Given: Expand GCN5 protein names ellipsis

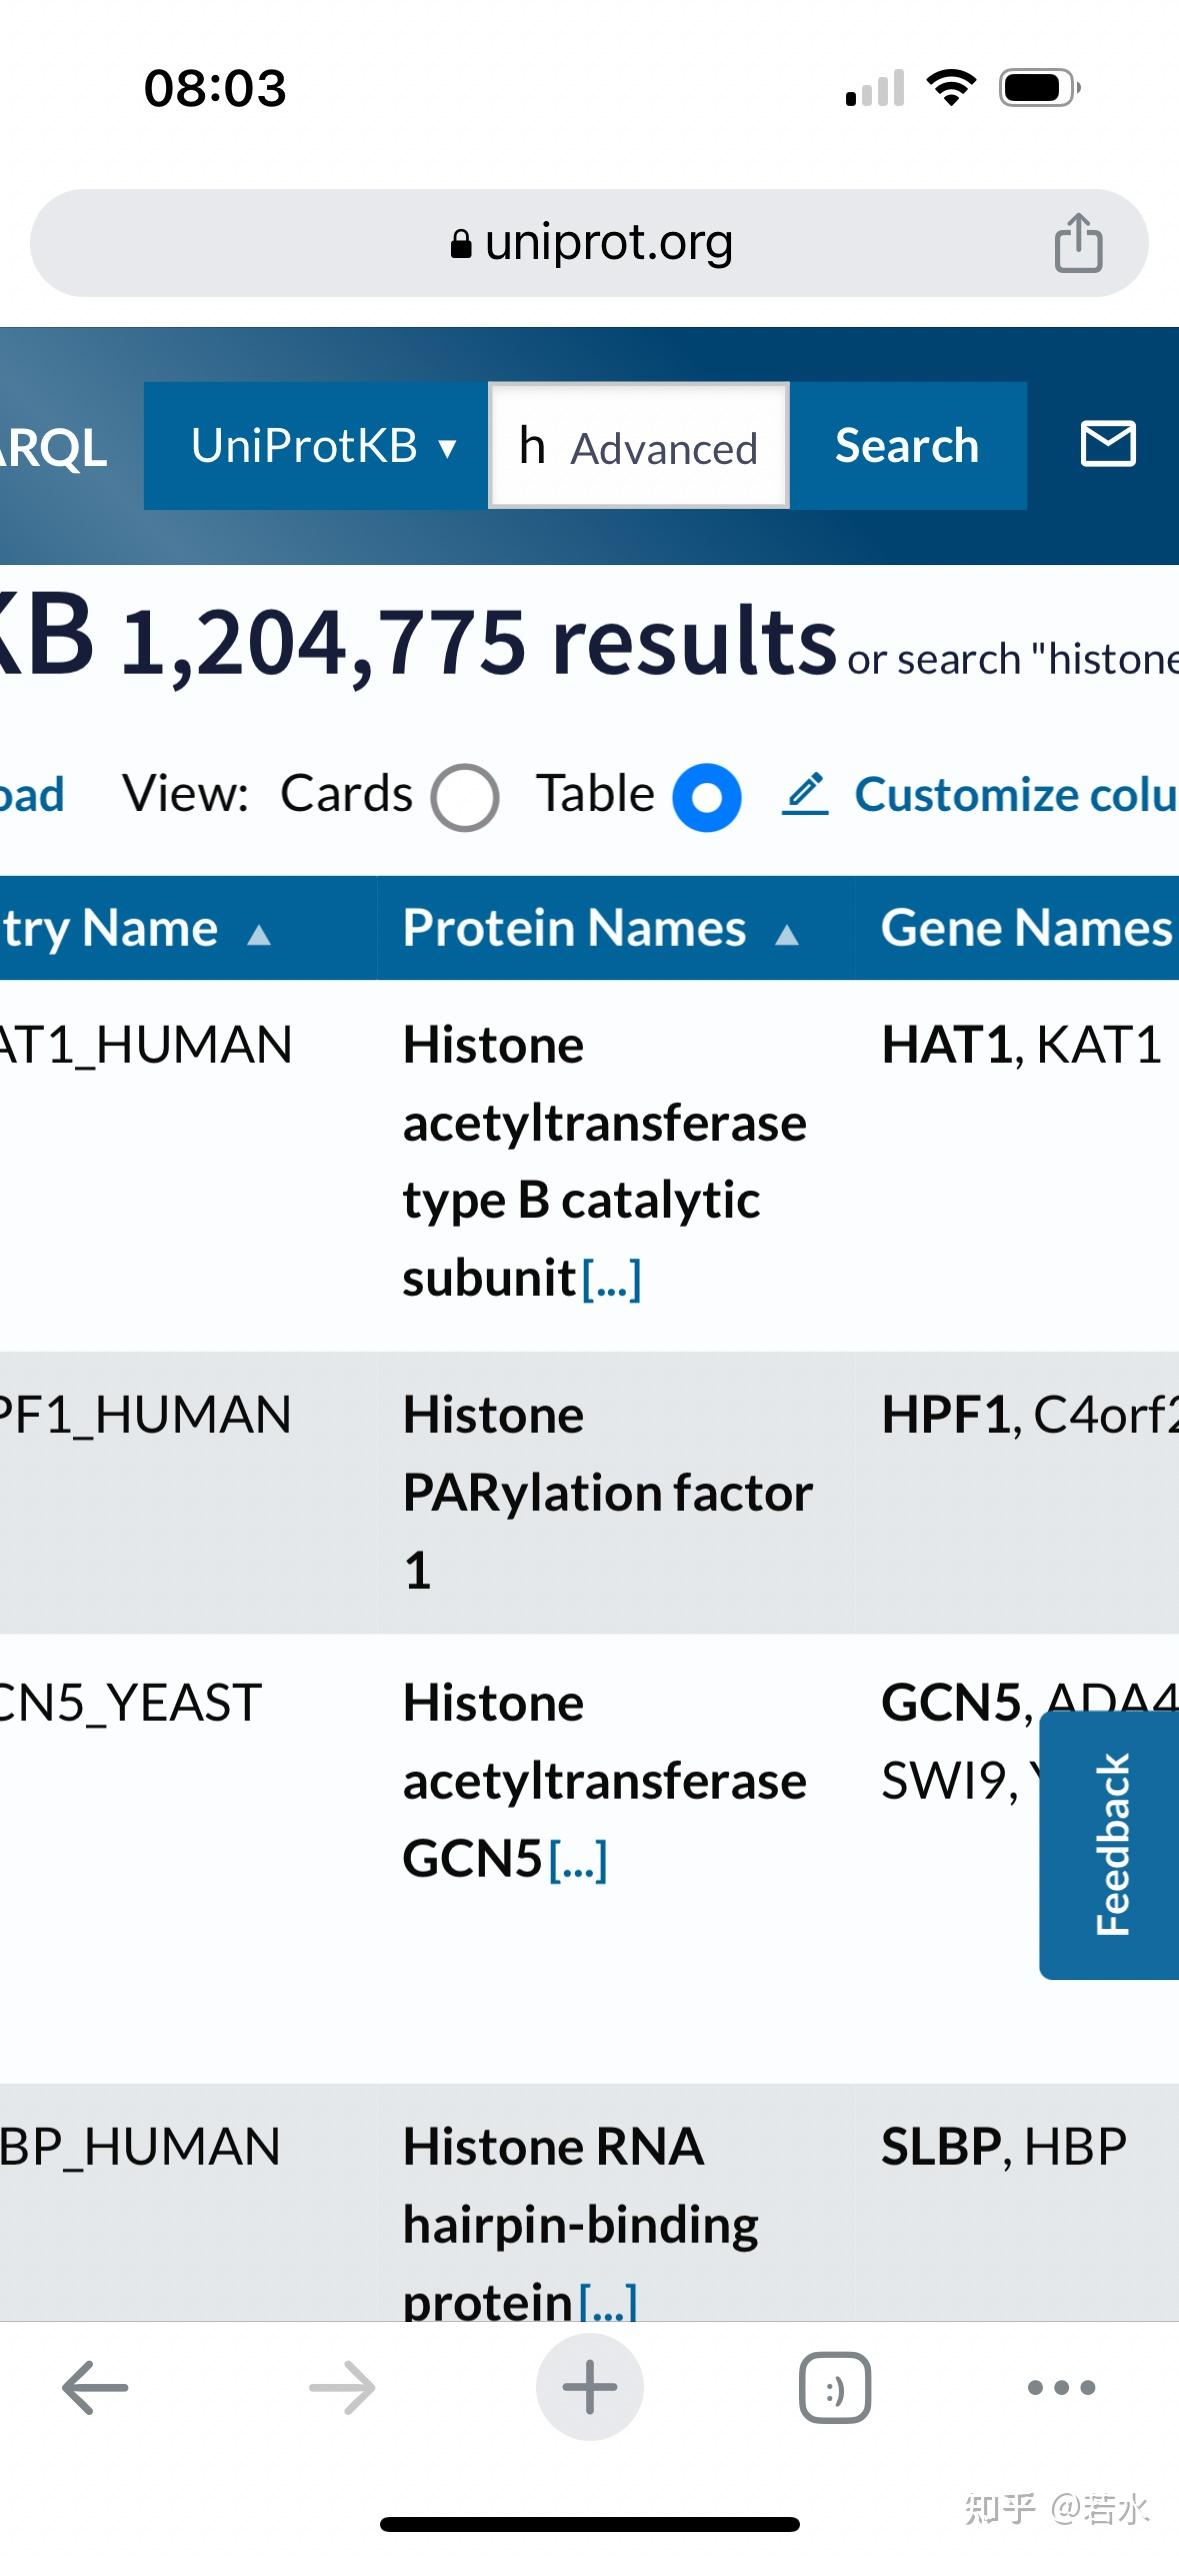Looking at the screenshot, I should (578, 1861).
